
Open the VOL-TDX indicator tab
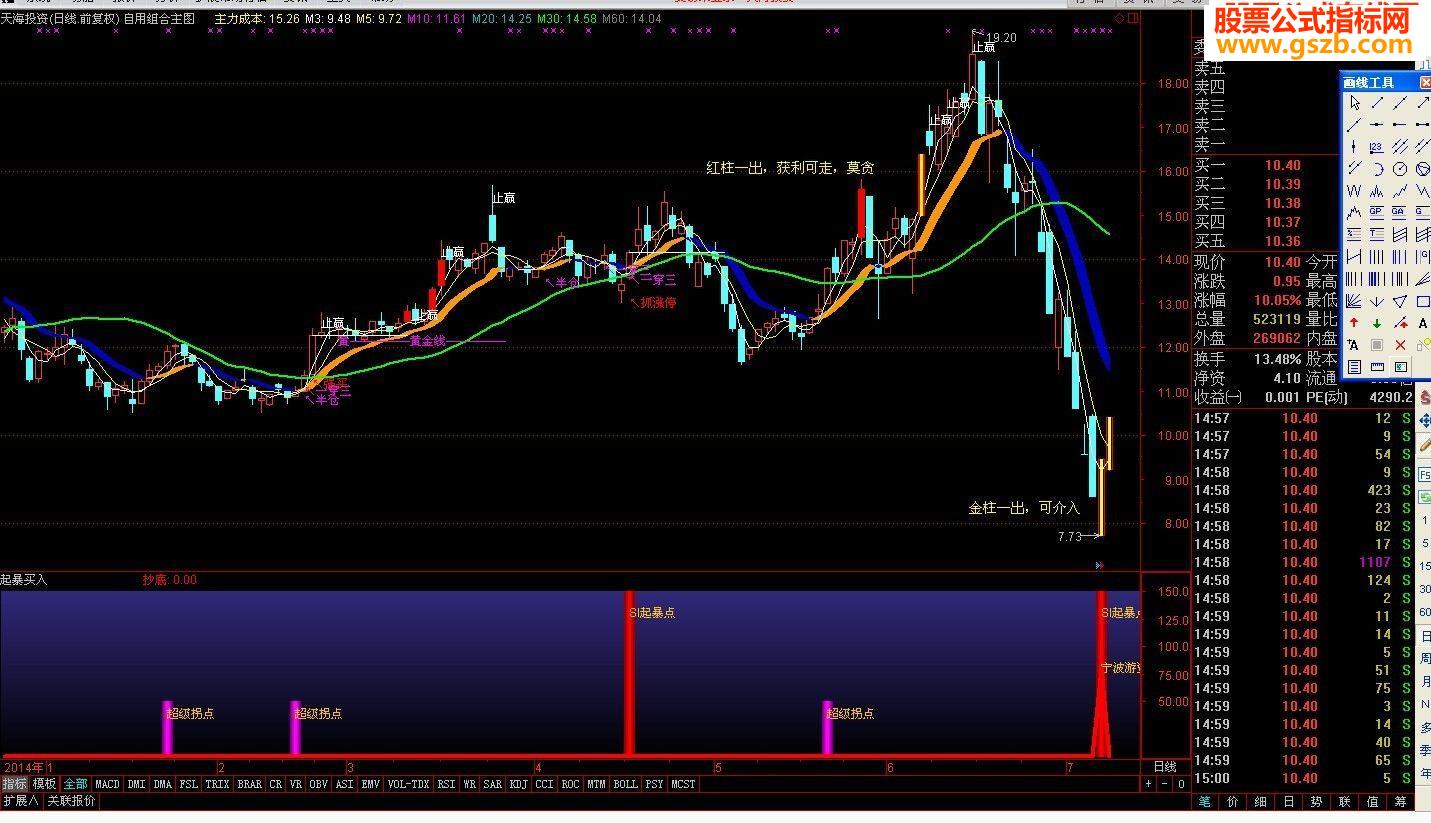pyautogui.click(x=408, y=784)
